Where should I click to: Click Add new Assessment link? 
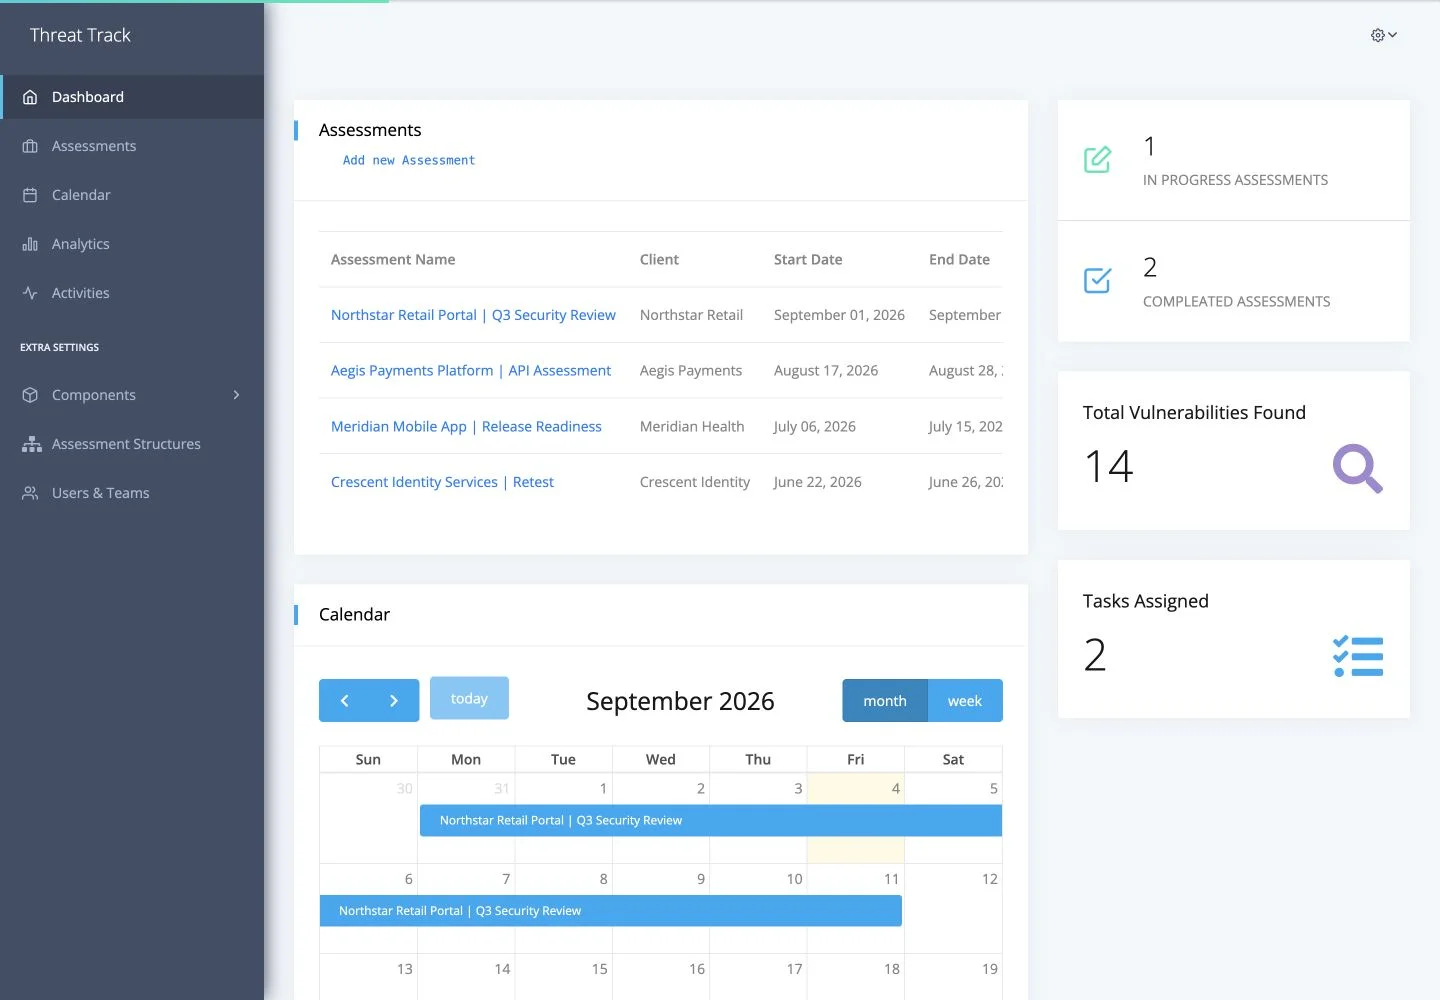[409, 160]
